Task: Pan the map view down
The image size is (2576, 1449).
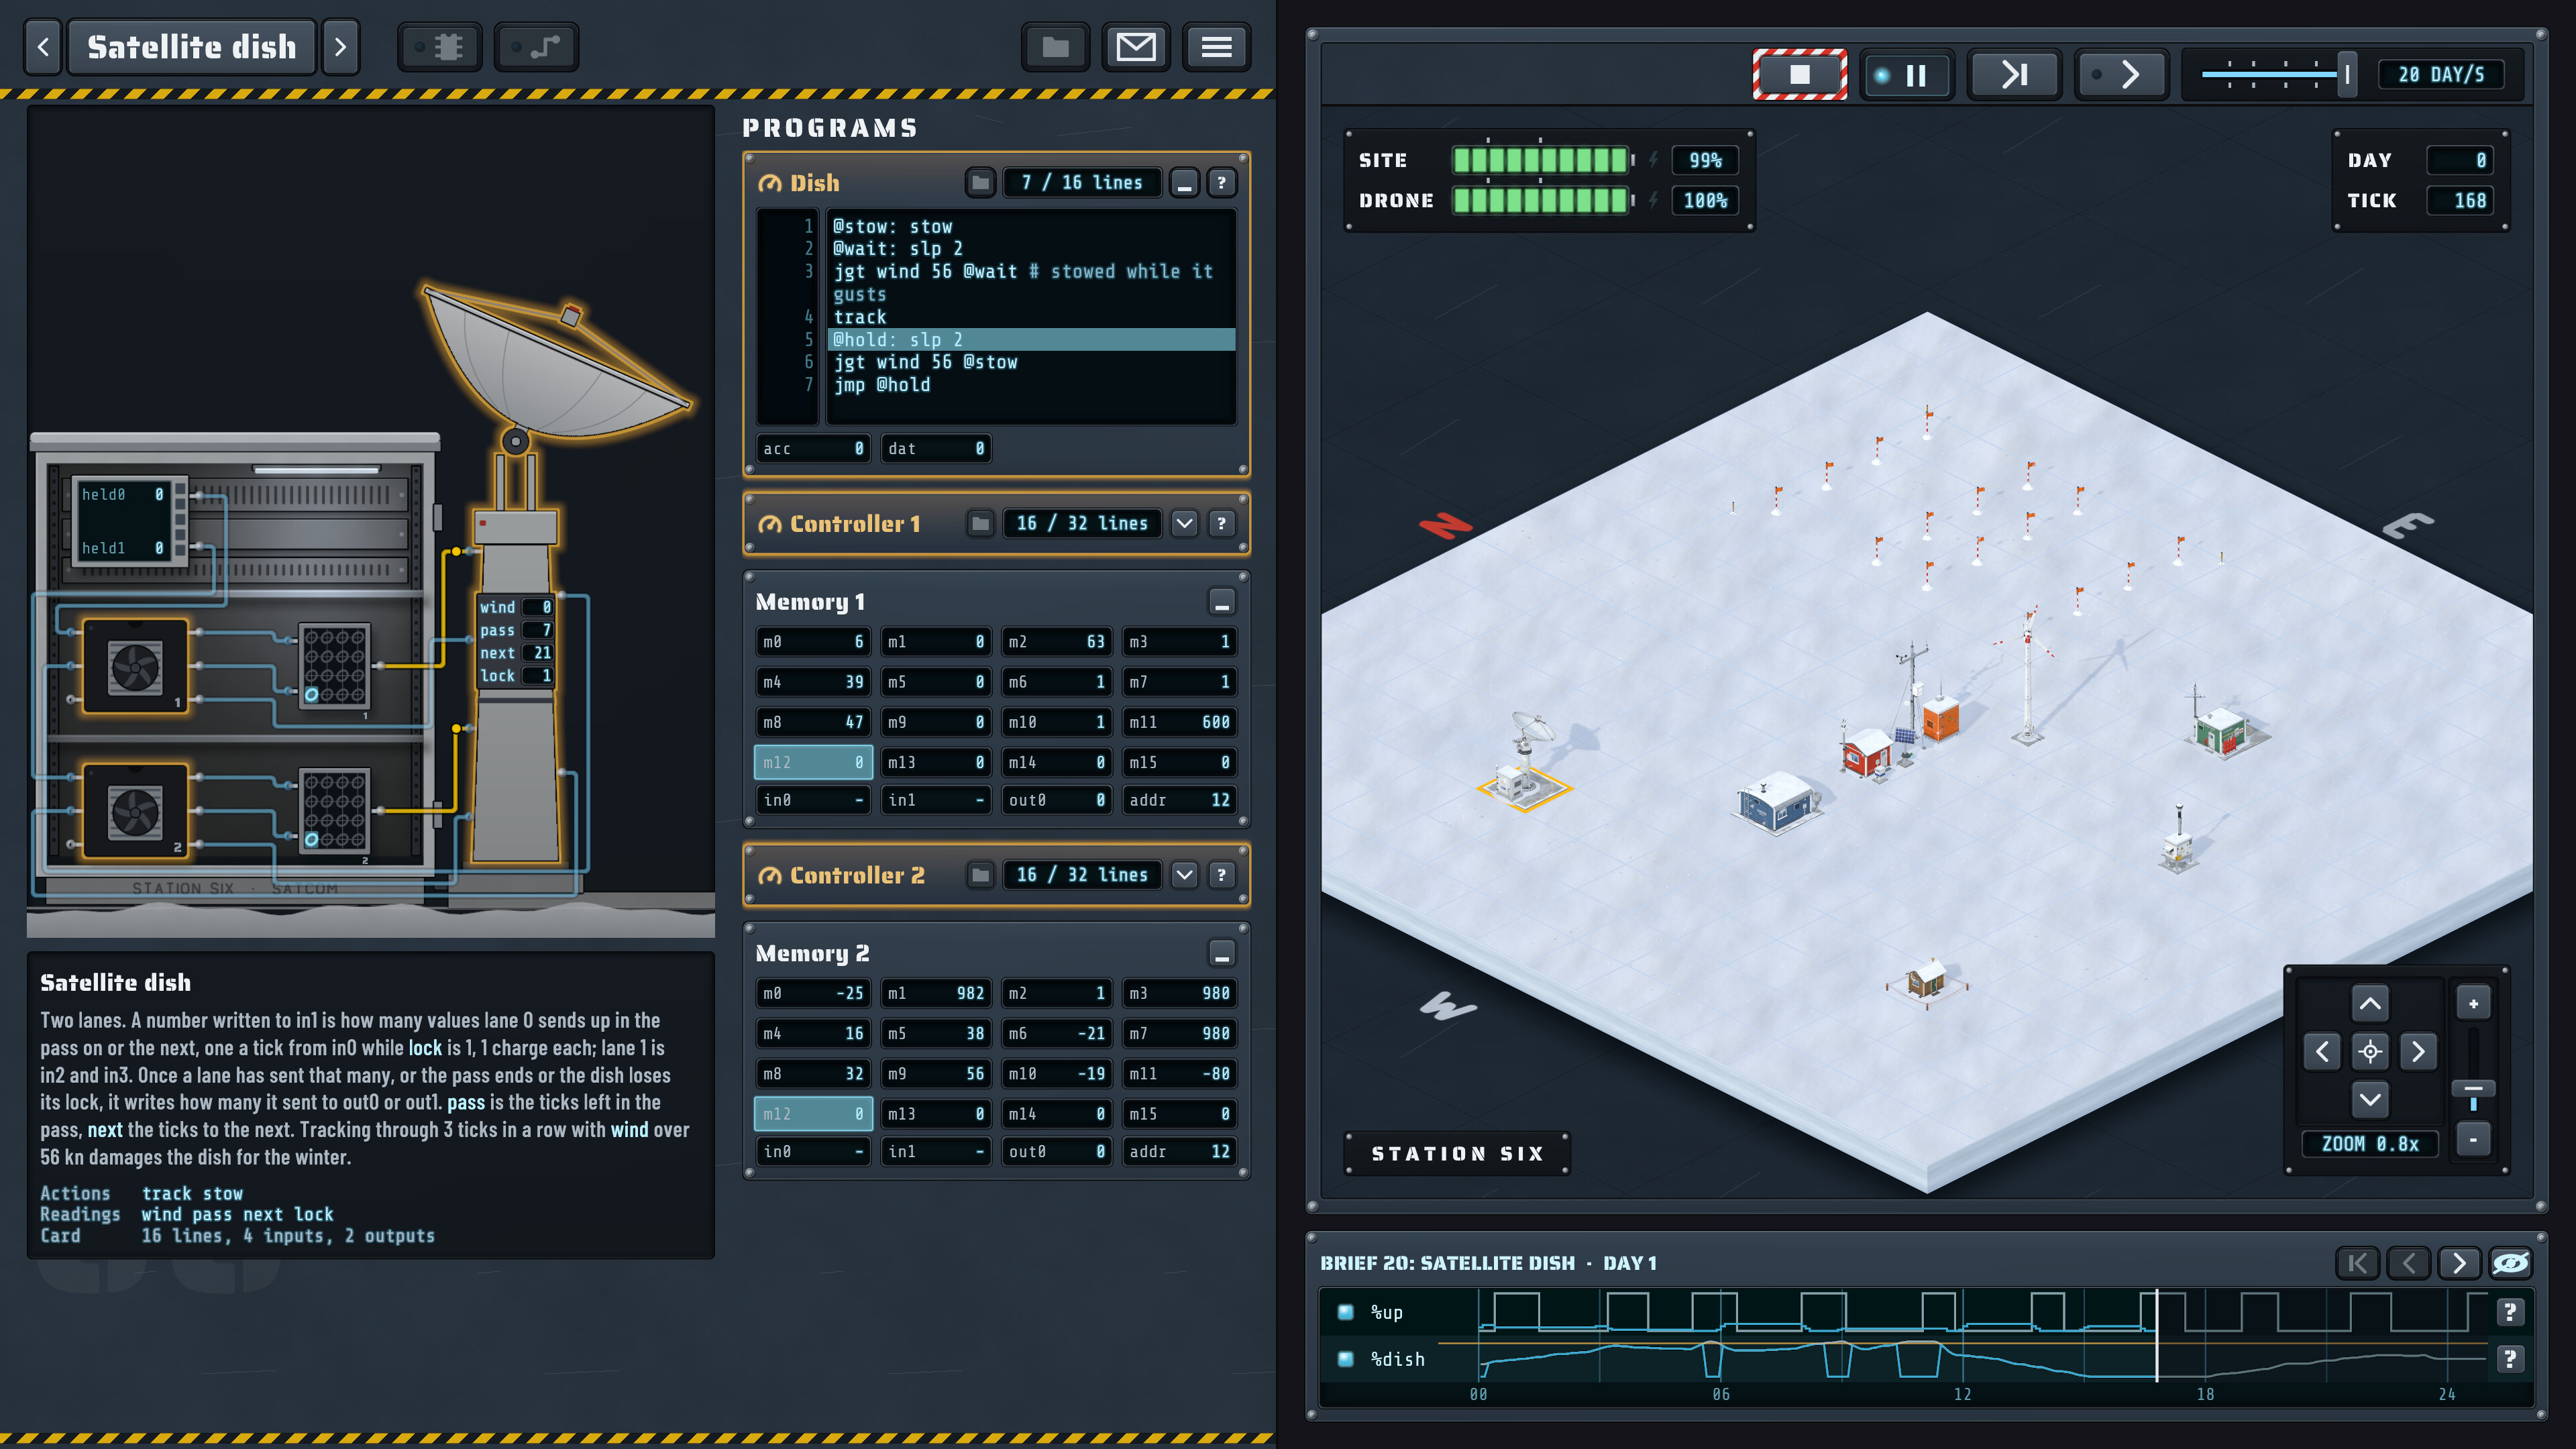Action: coord(2369,1099)
